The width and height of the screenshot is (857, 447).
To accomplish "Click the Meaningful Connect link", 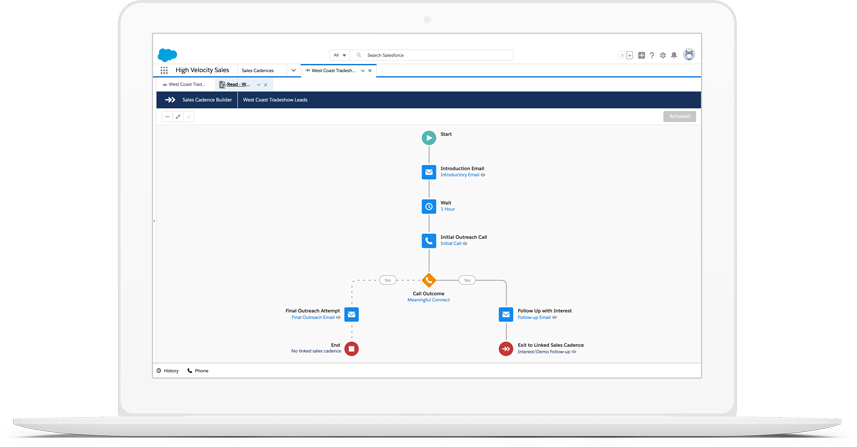I will pyautogui.click(x=428, y=300).
